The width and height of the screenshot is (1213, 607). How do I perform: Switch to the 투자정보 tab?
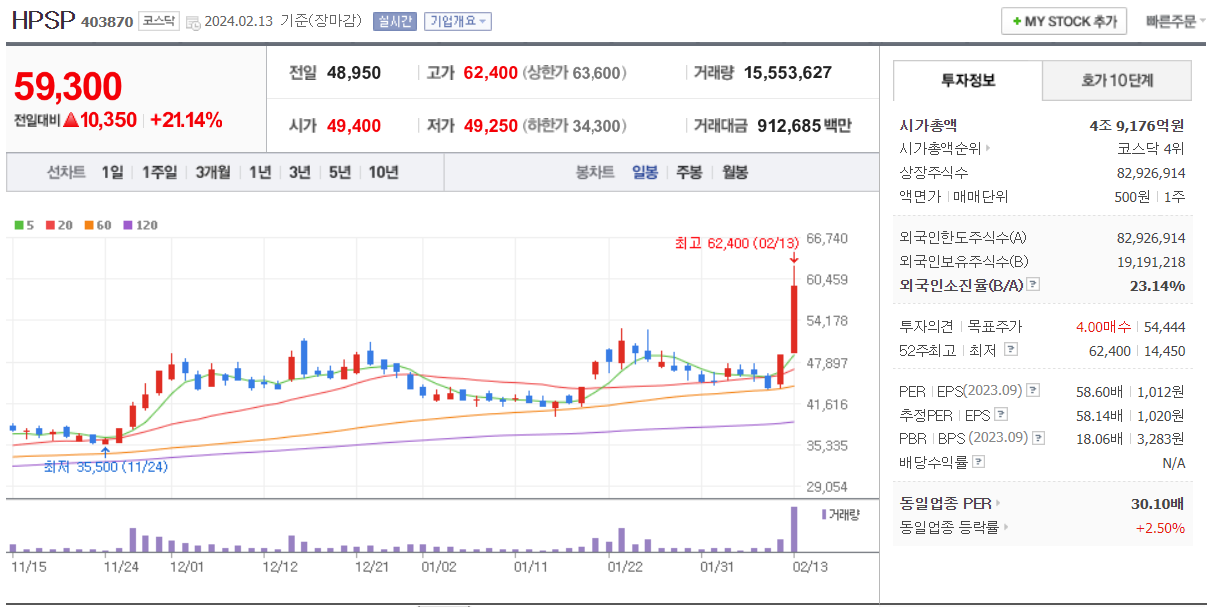tap(968, 80)
